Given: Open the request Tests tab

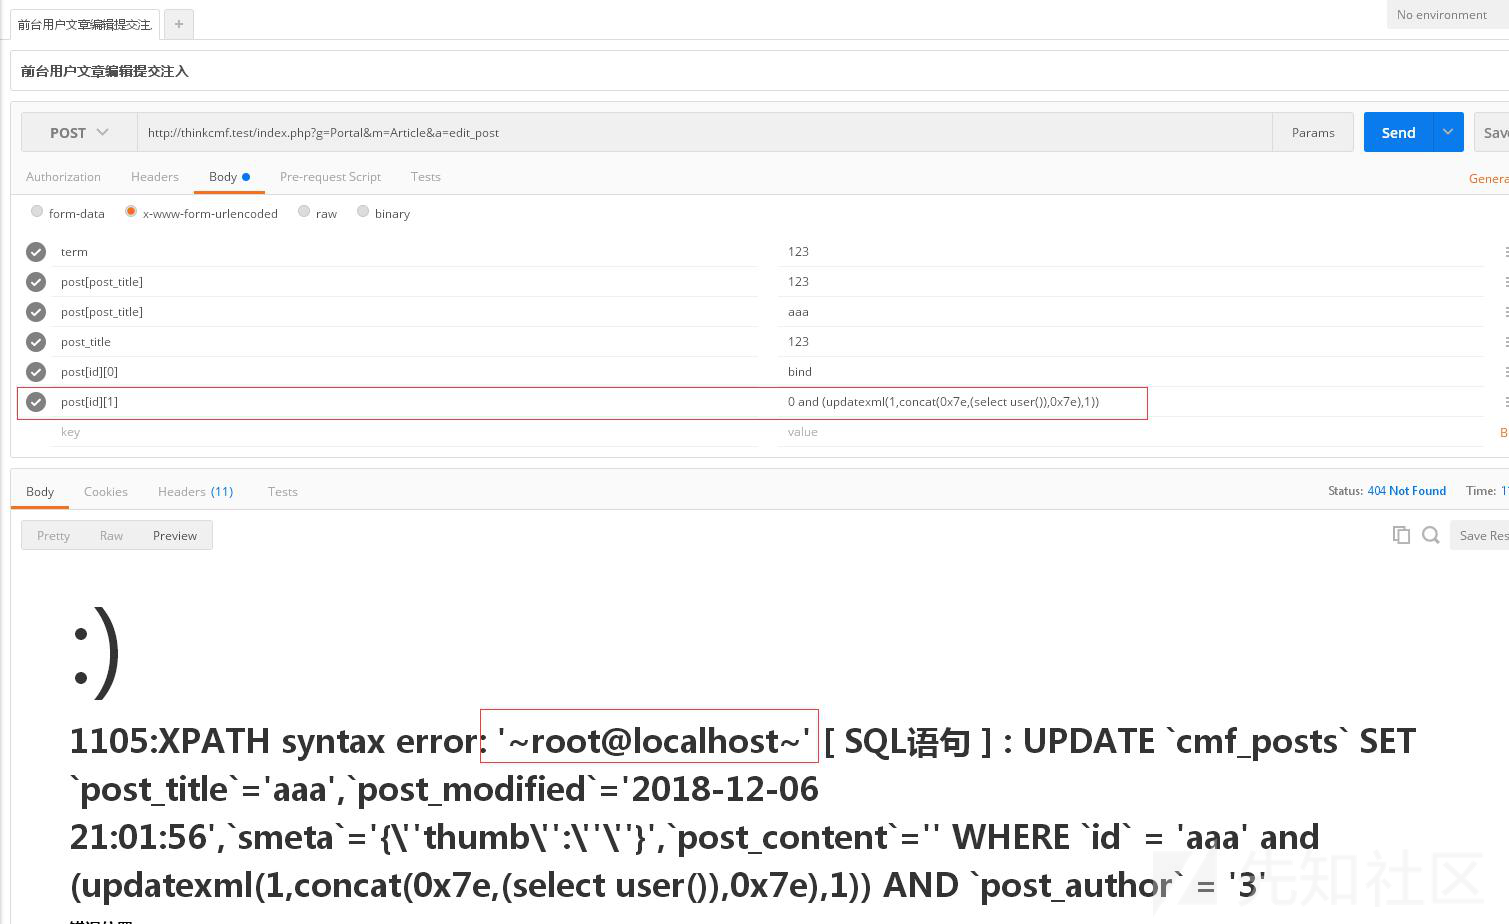Looking at the screenshot, I should click(425, 177).
